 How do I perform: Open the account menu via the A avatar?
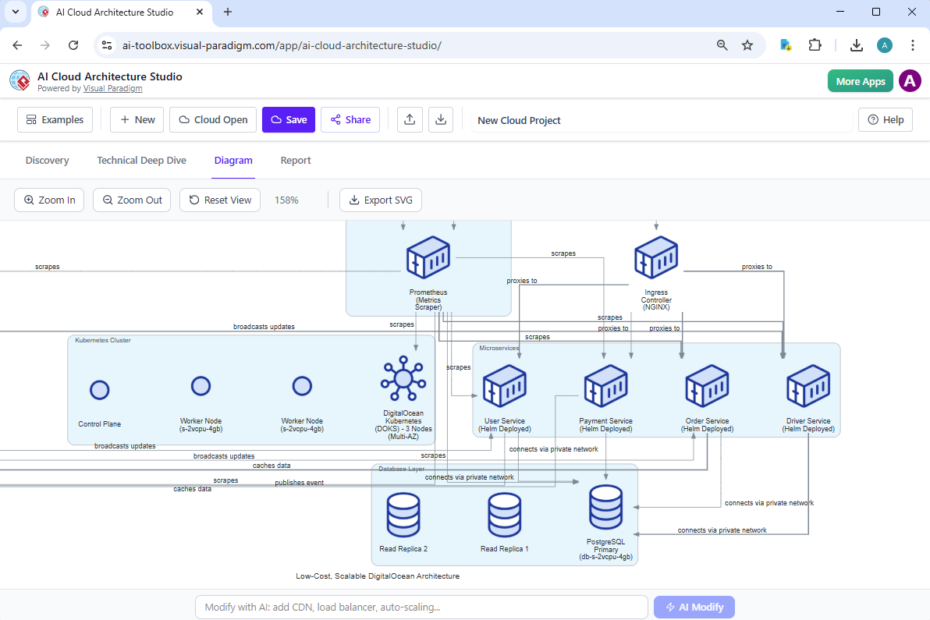909,80
